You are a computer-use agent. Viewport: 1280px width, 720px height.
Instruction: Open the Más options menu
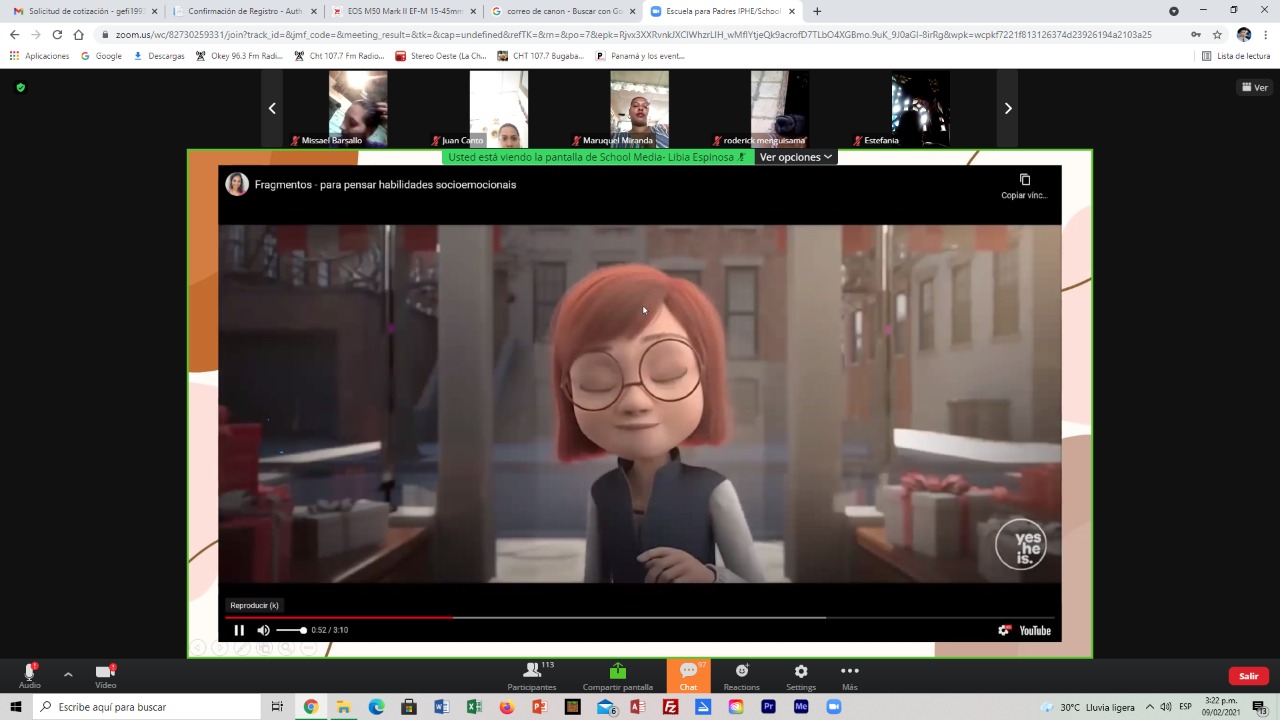click(x=849, y=676)
